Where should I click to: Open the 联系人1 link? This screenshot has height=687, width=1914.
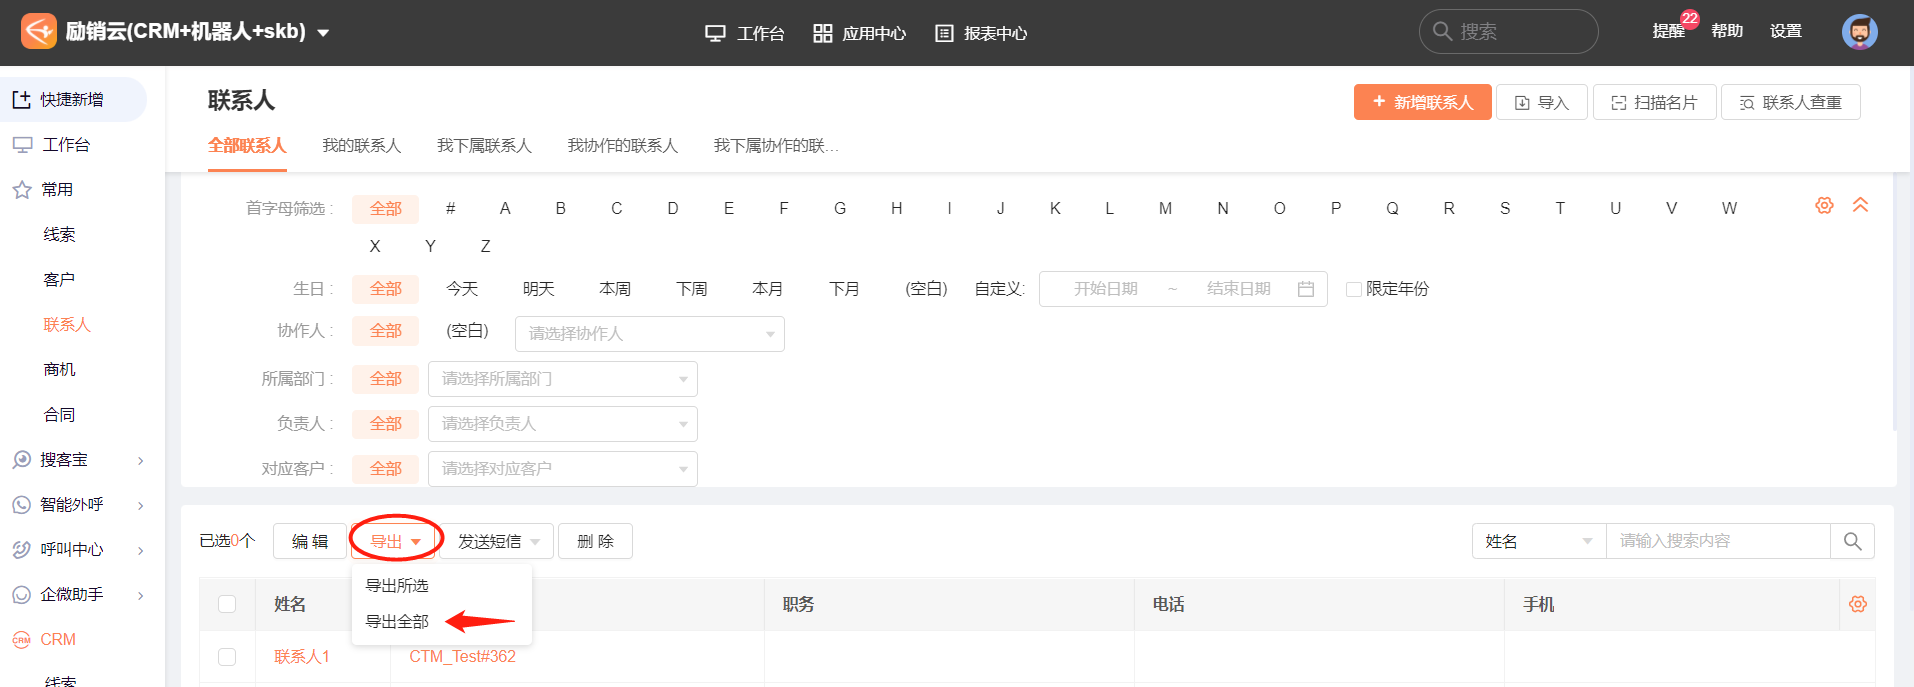(302, 657)
